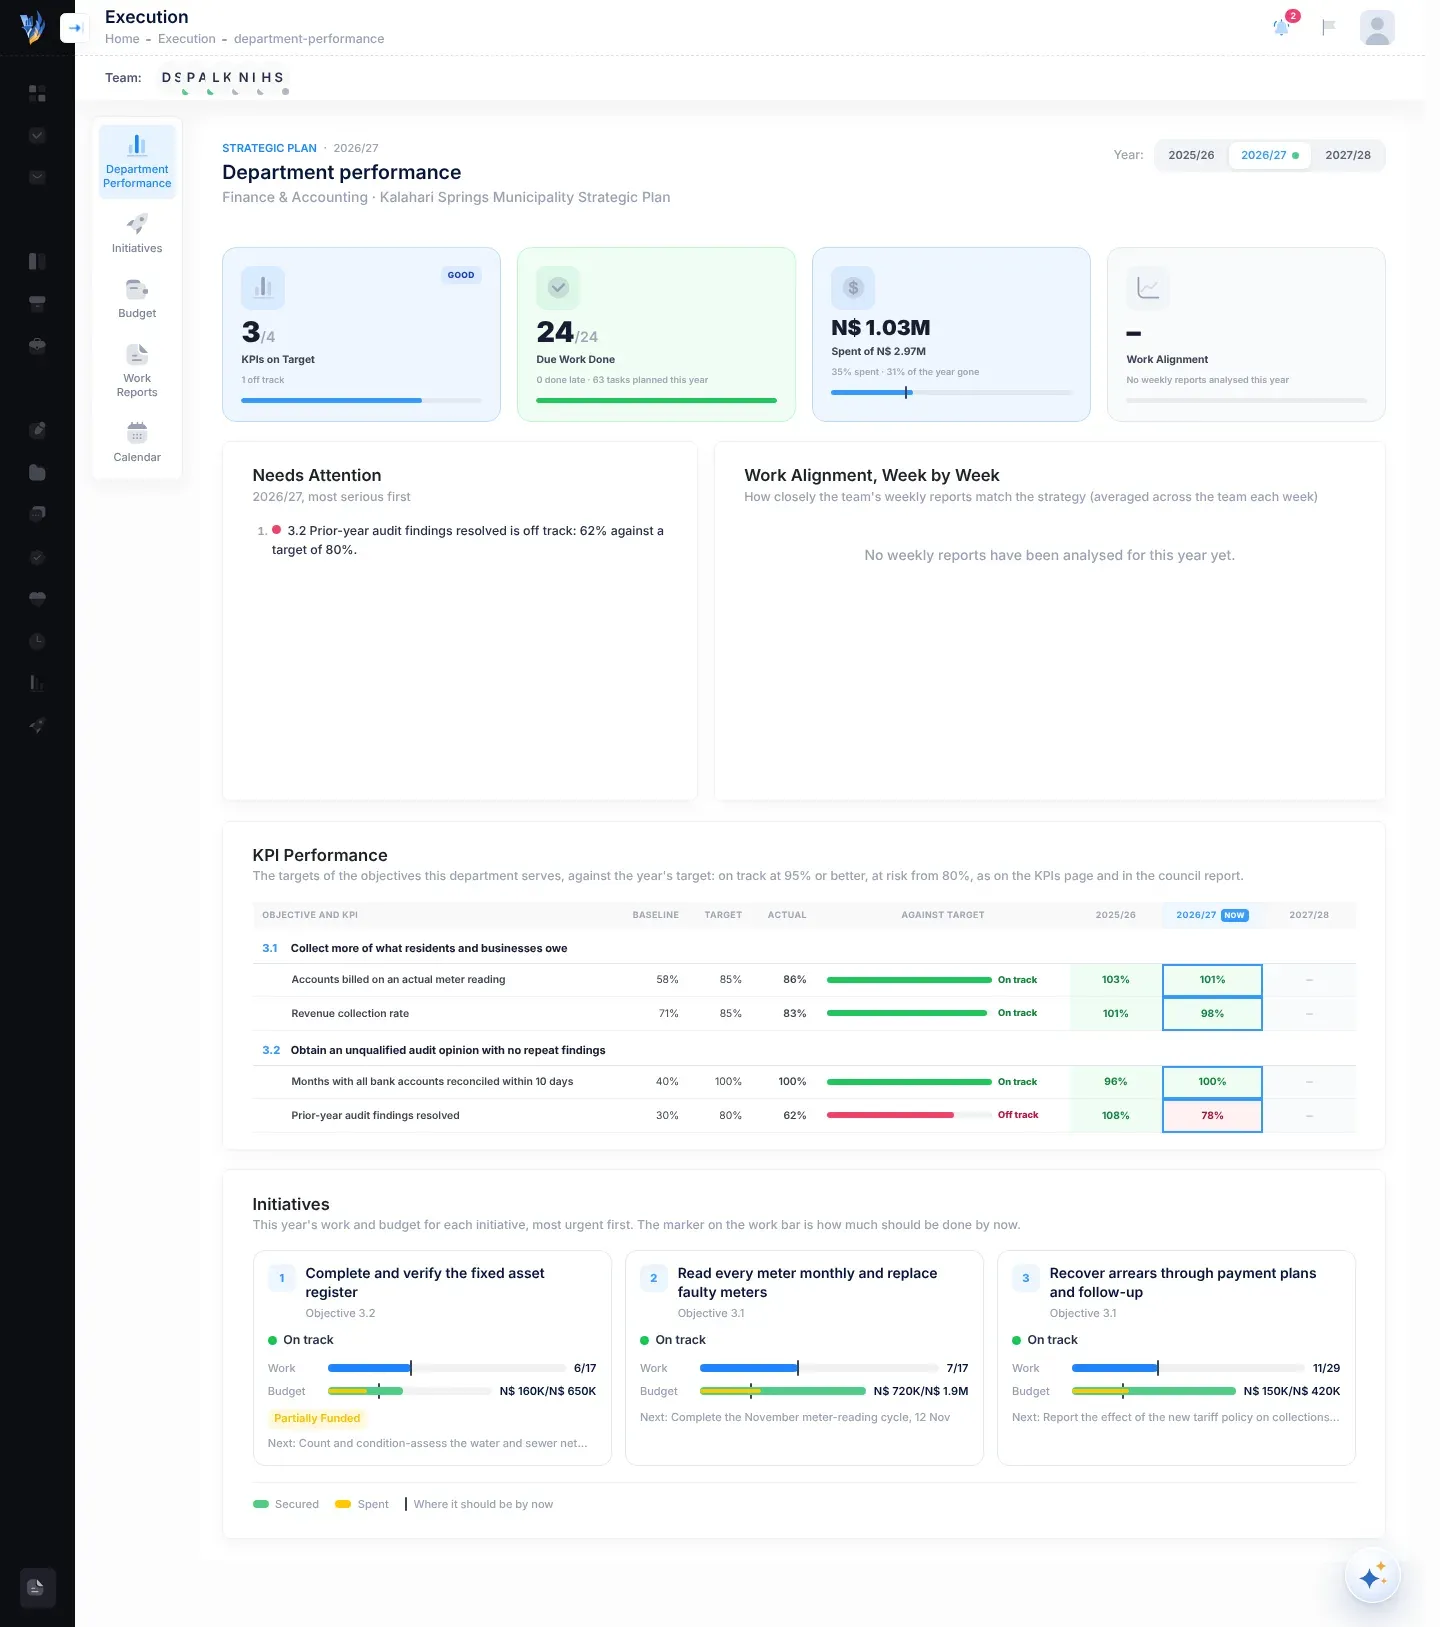This screenshot has width=1440, height=1627.
Task: Click the STRATEGIC PLAN link
Action: (x=269, y=148)
